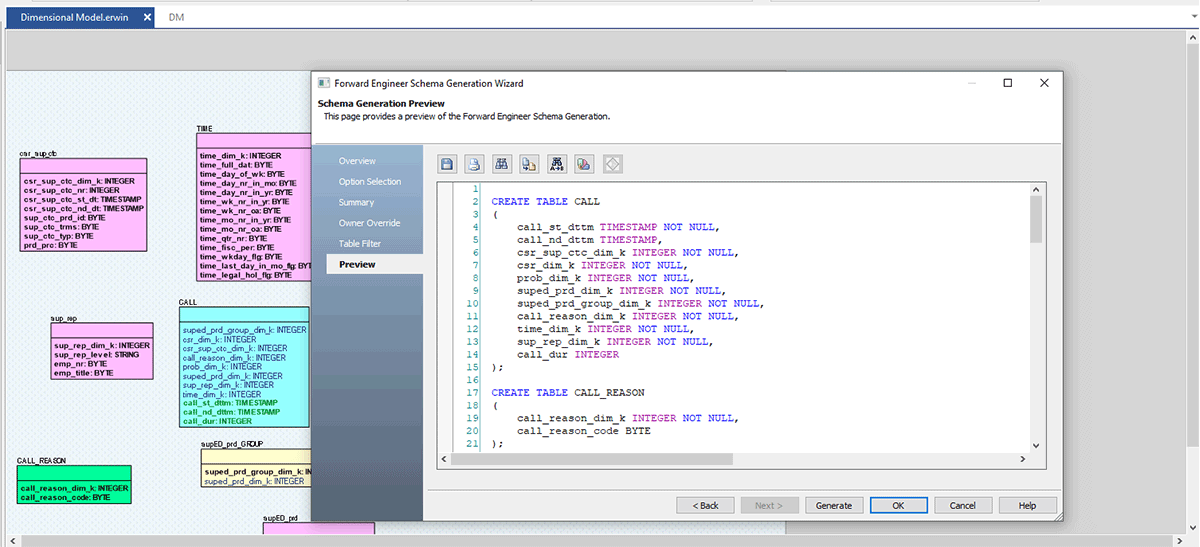Switch to Owner Override step
The height and width of the screenshot is (547, 1200).
pyautogui.click(x=368, y=223)
